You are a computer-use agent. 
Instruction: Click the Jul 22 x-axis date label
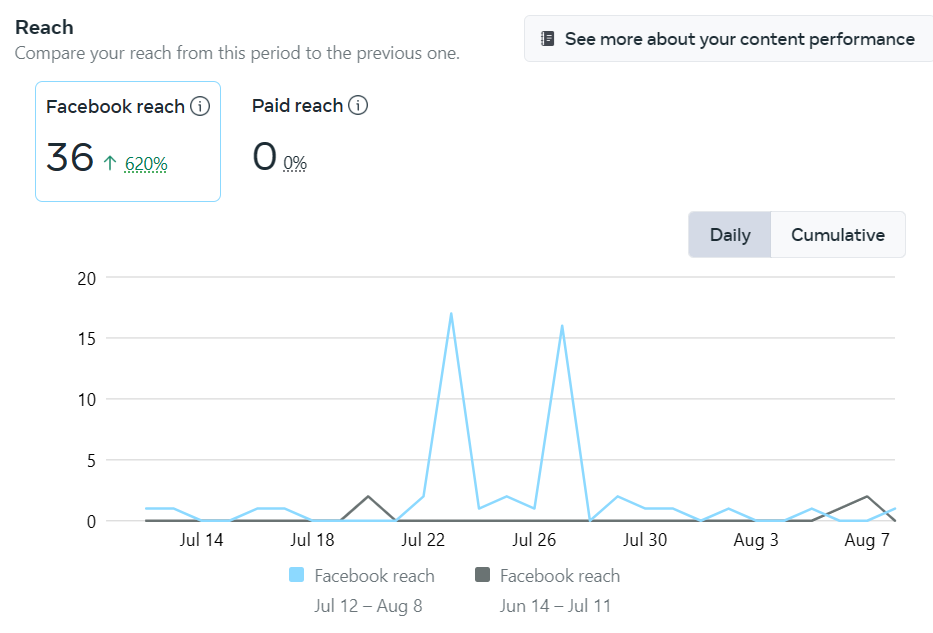423,540
